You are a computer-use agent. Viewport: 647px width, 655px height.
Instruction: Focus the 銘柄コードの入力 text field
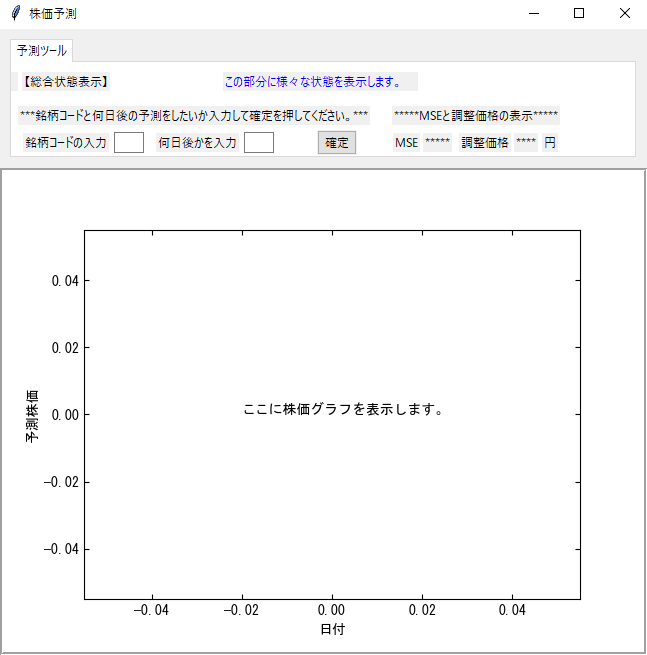129,142
